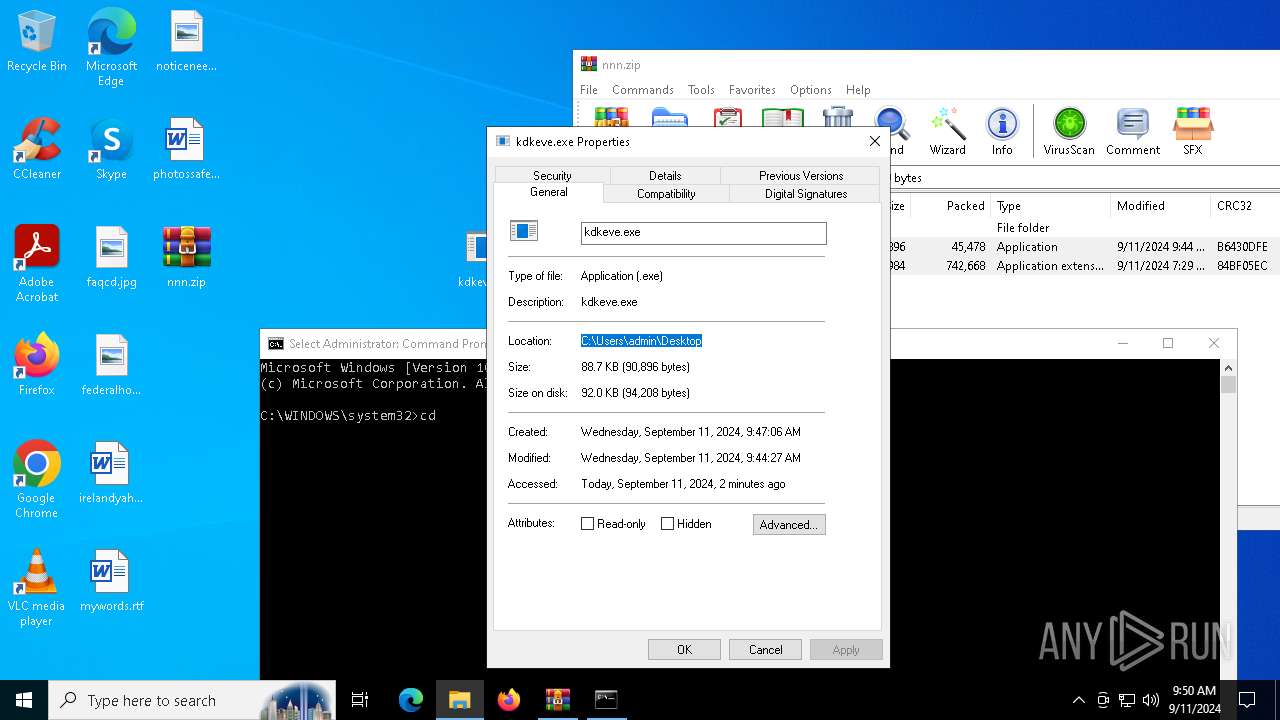Select the noticenee image file on desktop

pos(186,41)
